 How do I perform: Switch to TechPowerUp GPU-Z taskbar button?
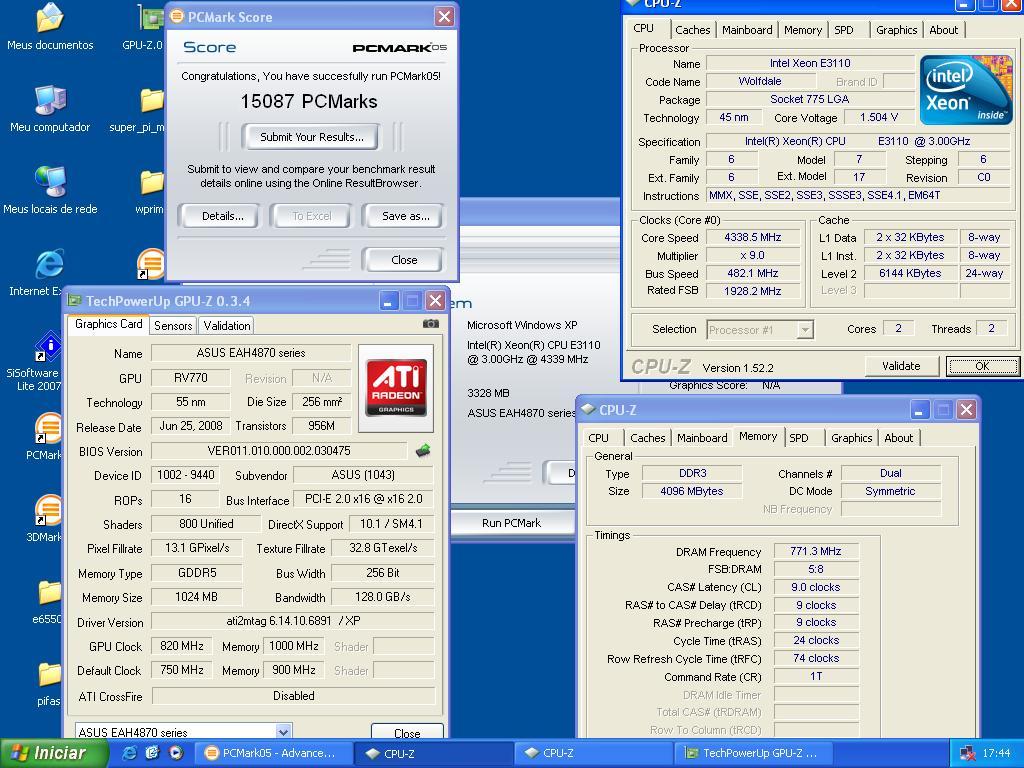(x=753, y=753)
